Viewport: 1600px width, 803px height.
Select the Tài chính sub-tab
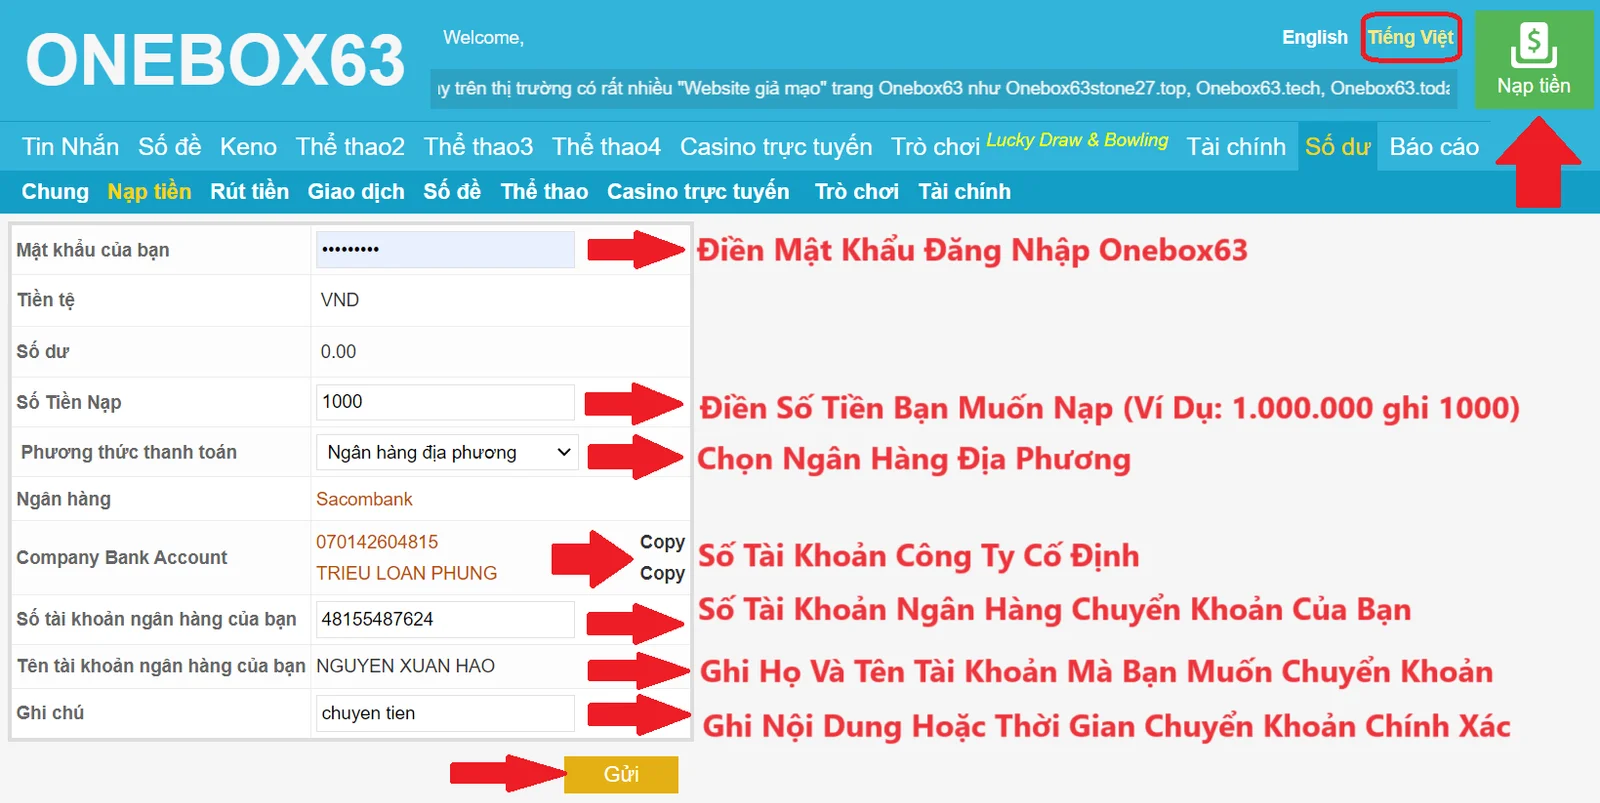pyautogui.click(x=964, y=191)
